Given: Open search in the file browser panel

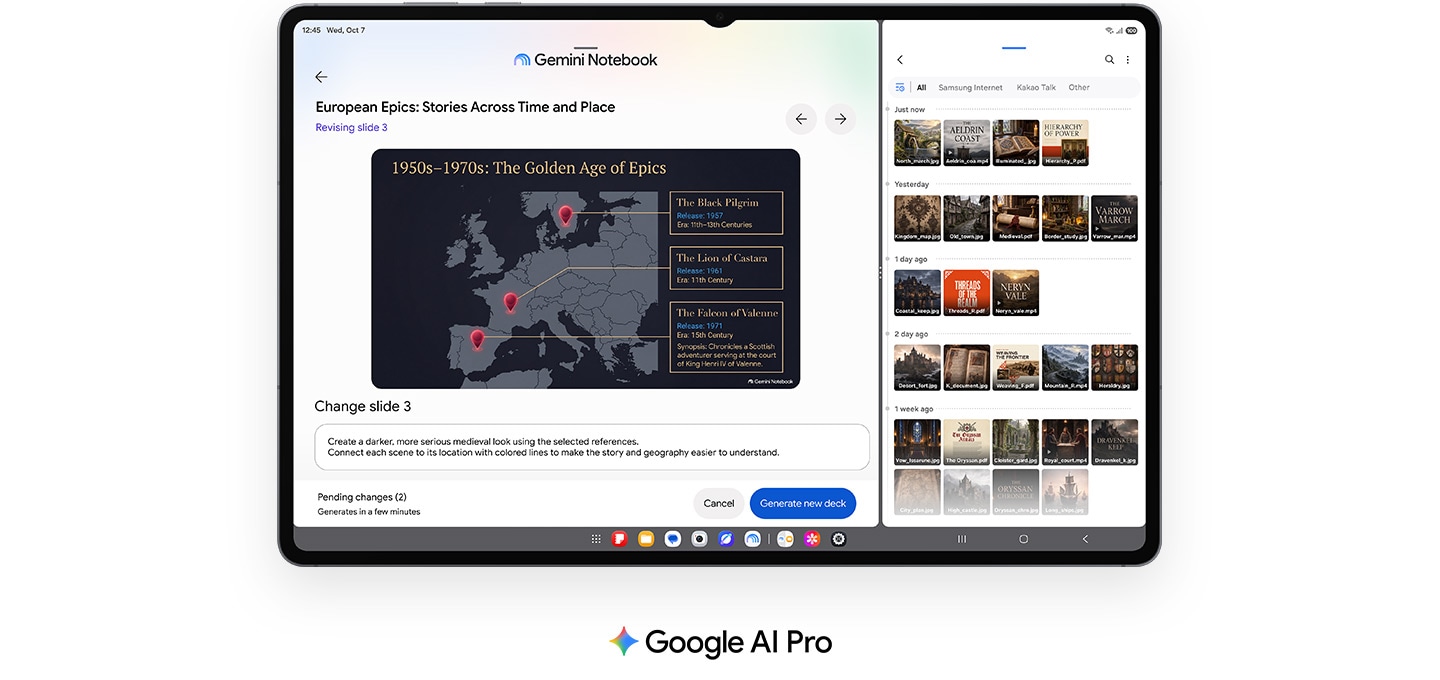Looking at the screenshot, I should 1109,60.
